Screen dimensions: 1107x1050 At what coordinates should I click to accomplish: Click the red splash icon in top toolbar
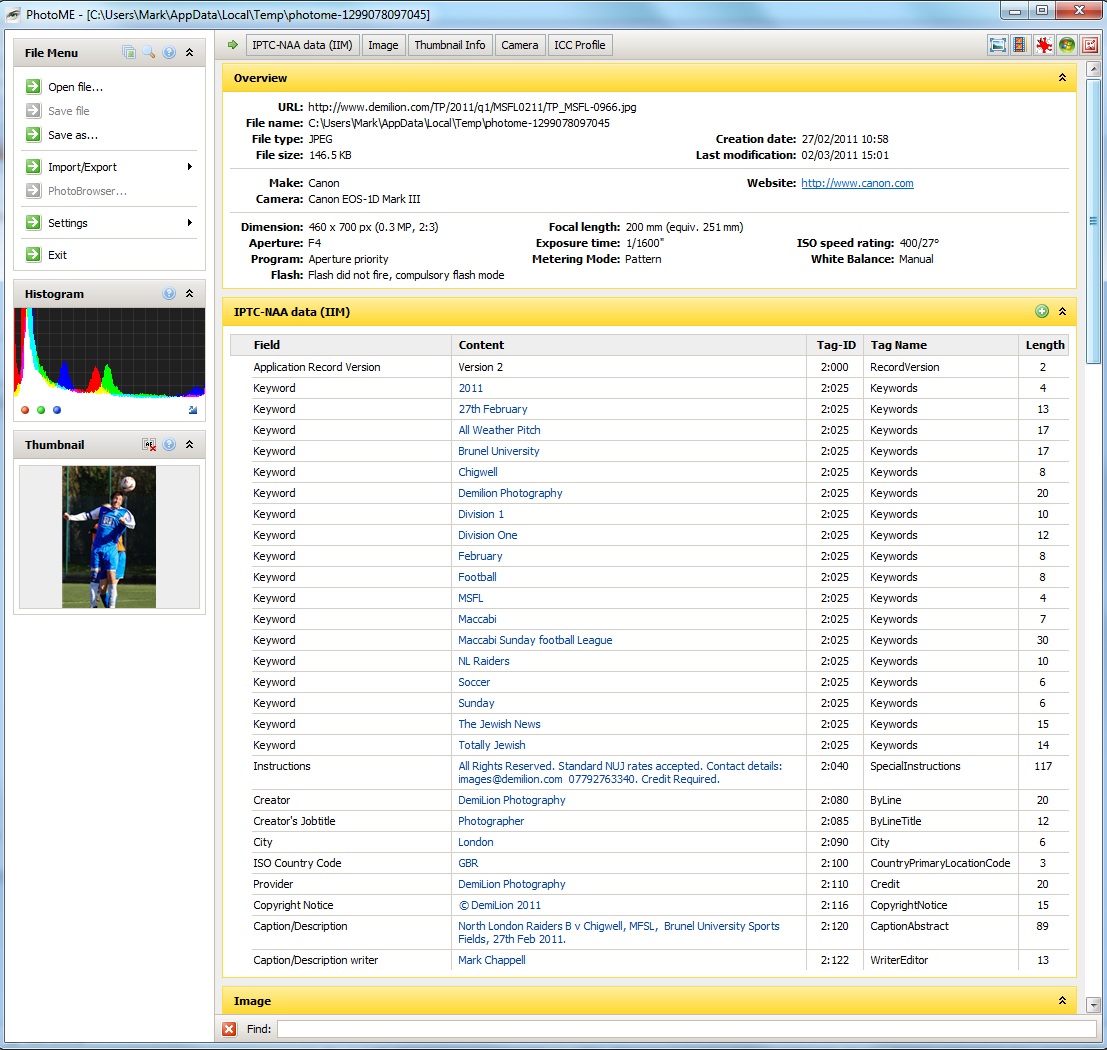tap(1044, 45)
